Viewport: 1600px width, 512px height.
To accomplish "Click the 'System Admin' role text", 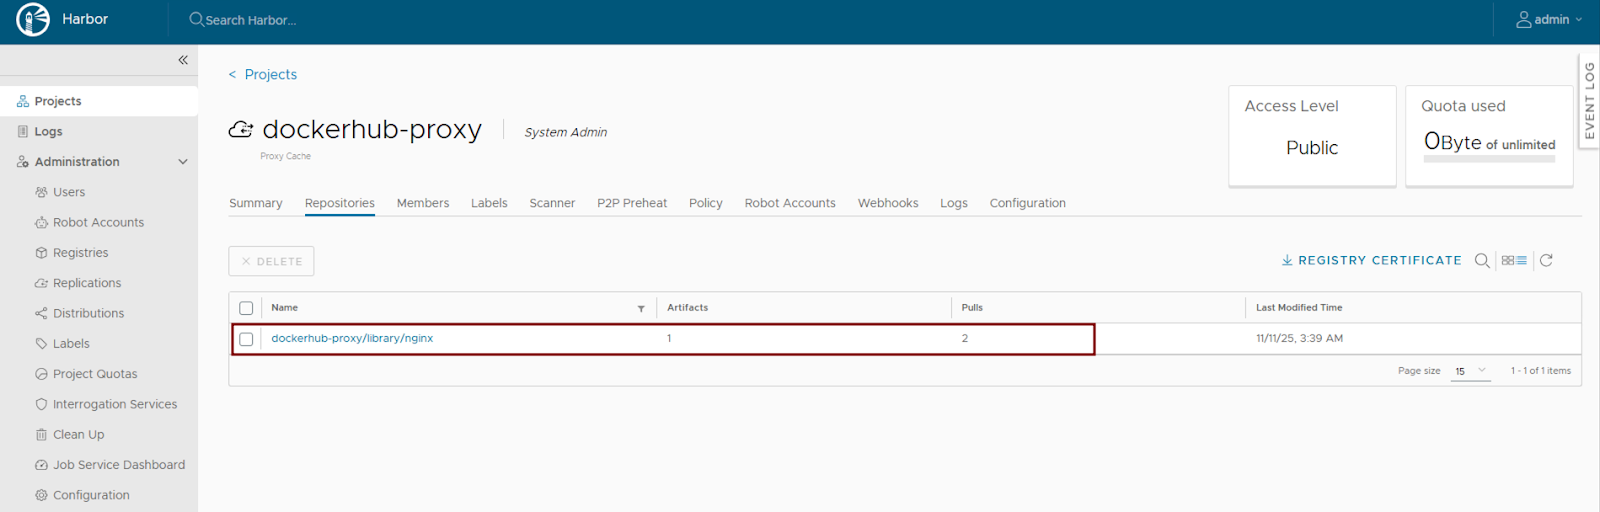I will pos(566,132).
